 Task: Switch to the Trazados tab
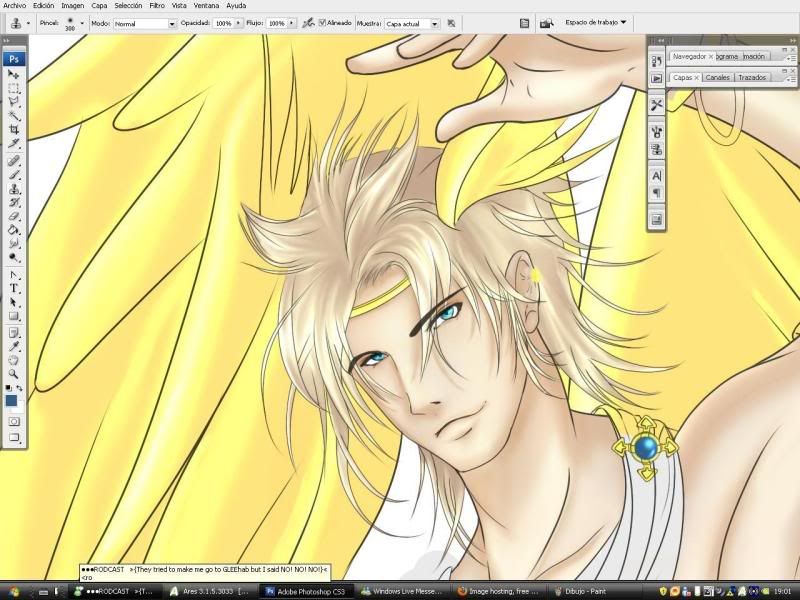752,78
